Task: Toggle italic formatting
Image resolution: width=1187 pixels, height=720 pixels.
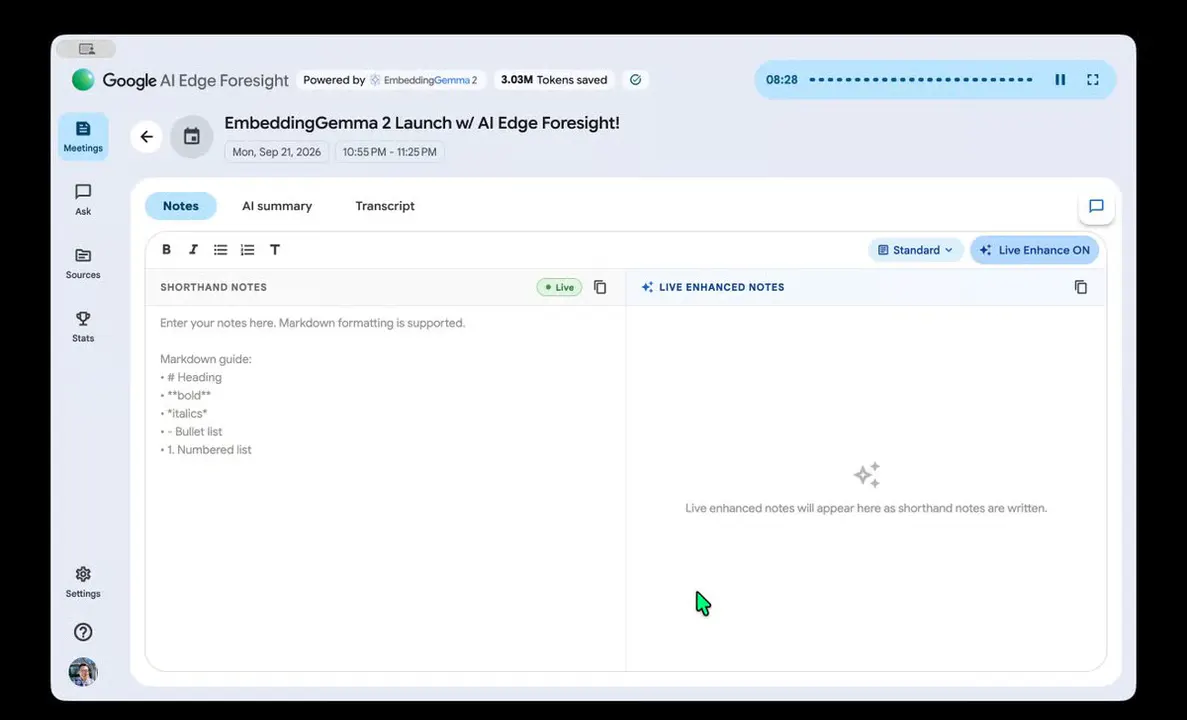Action: (193, 250)
